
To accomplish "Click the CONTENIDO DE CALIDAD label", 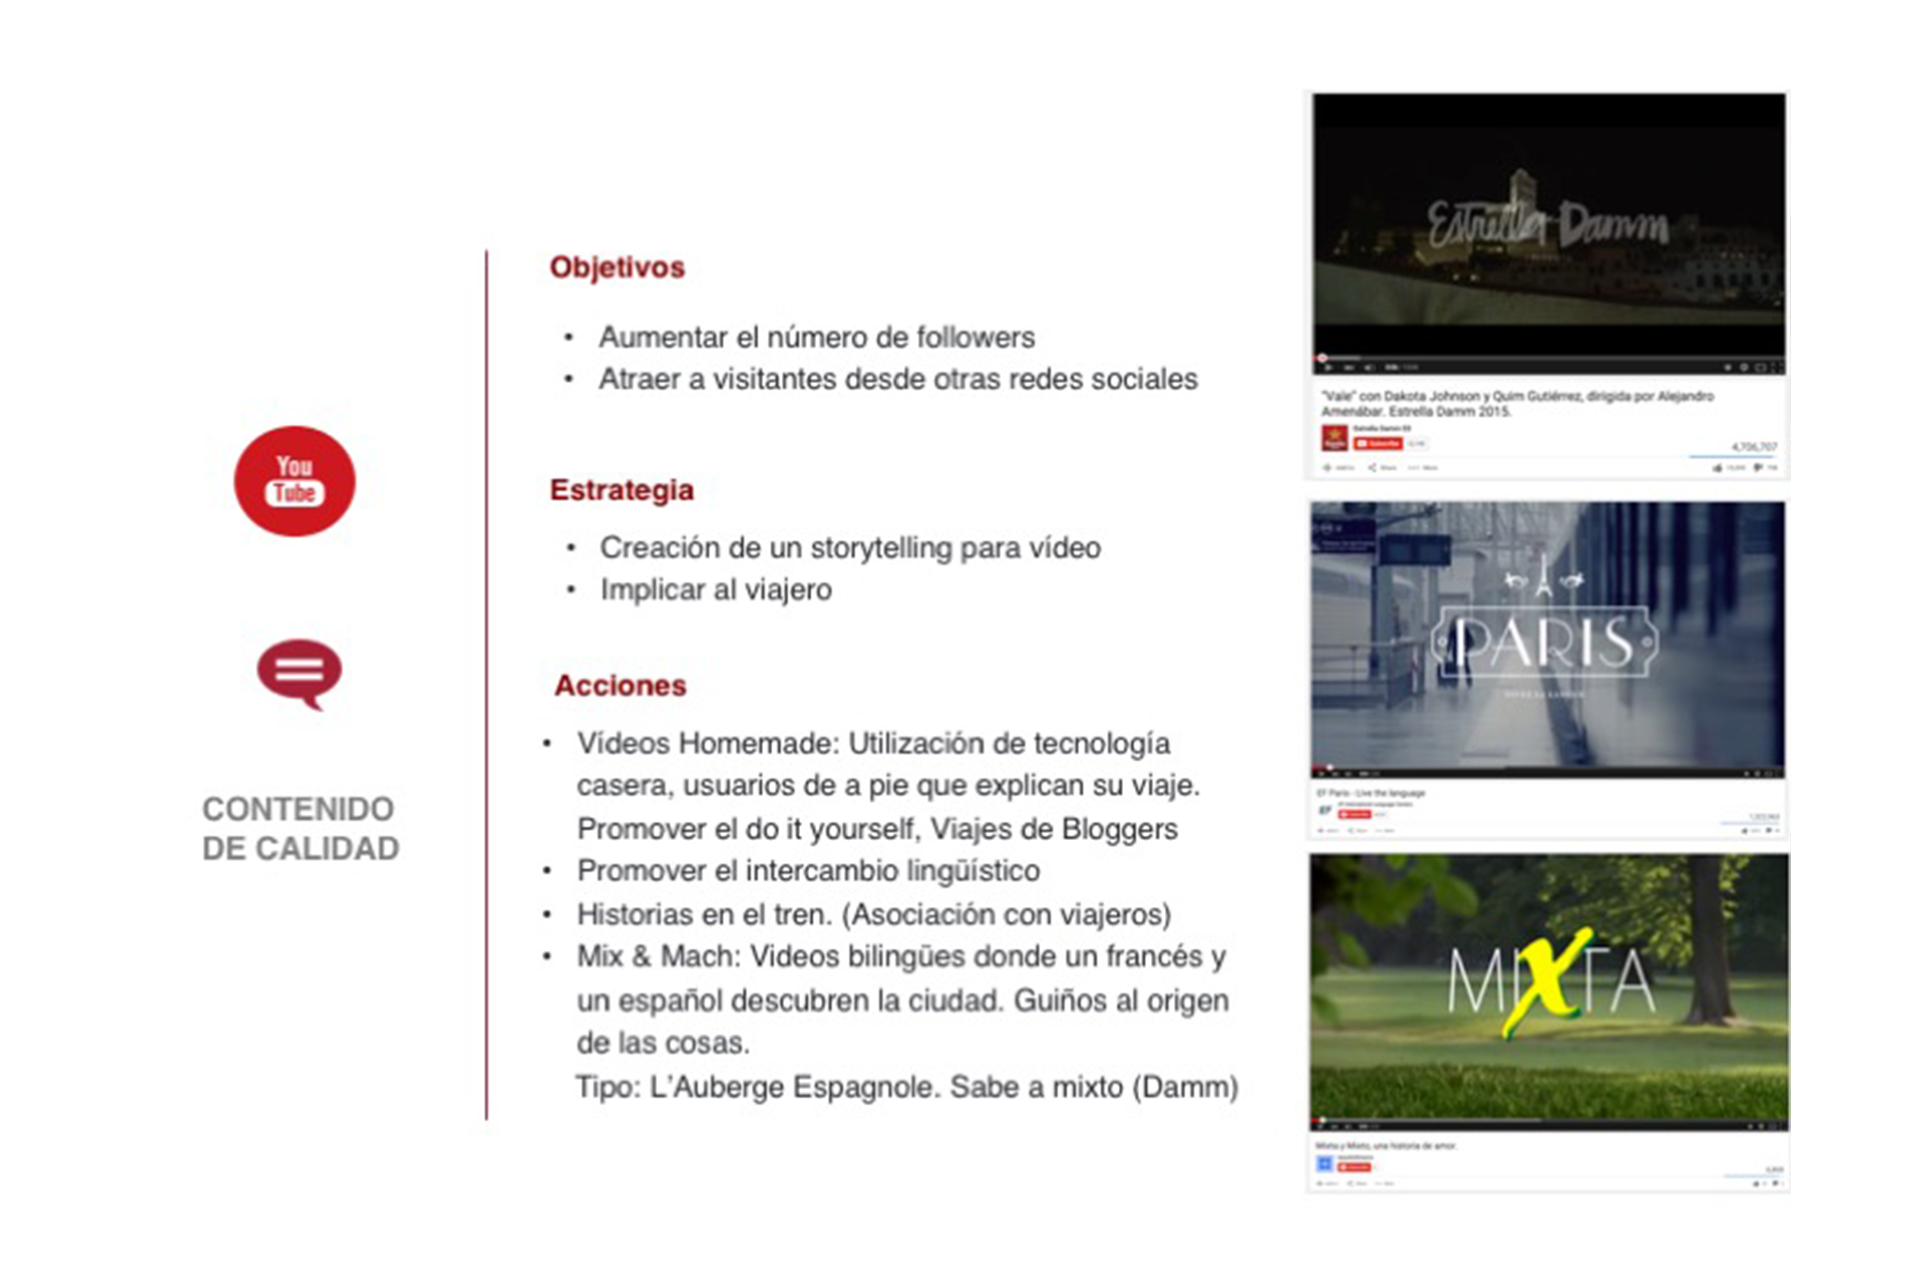I will [300, 828].
